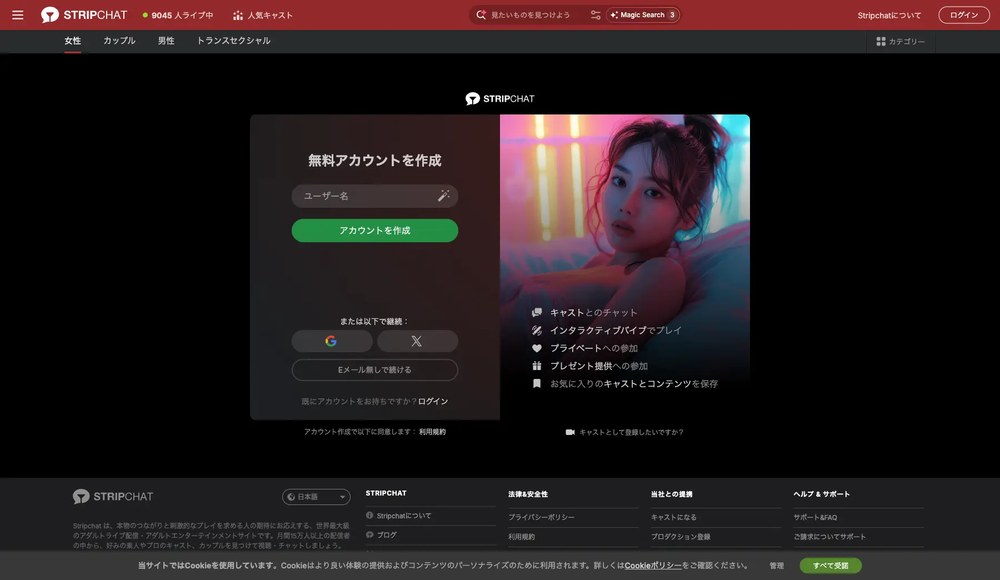
Task: Select the カップル tab
Action: click(119, 41)
